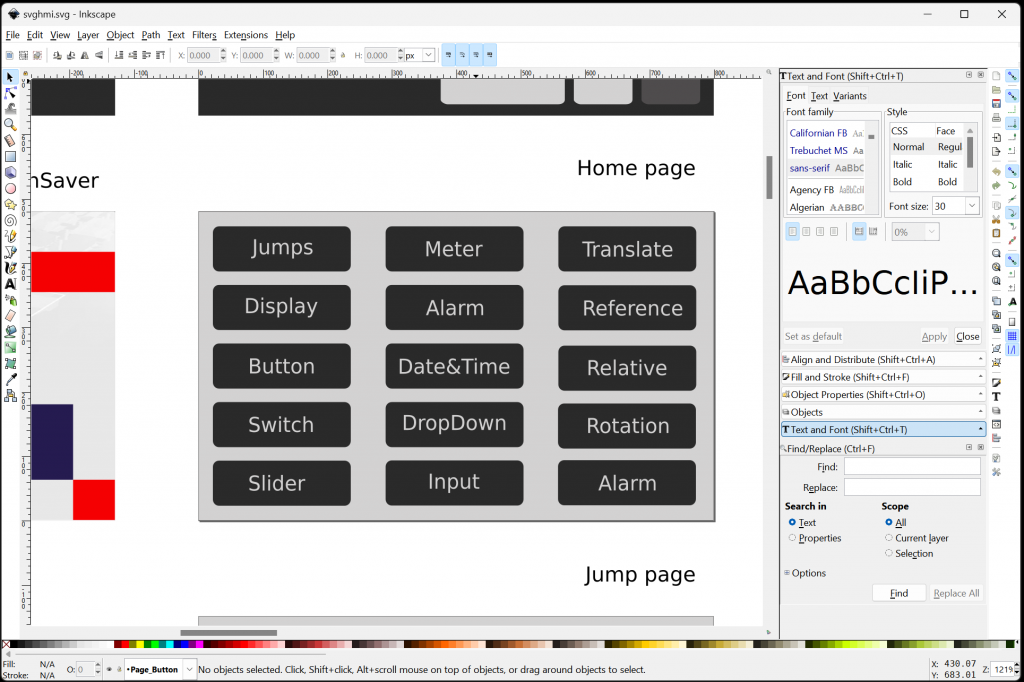This screenshot has height=682, width=1024.
Task: Click Raise selection to top icon
Action: coord(160,56)
